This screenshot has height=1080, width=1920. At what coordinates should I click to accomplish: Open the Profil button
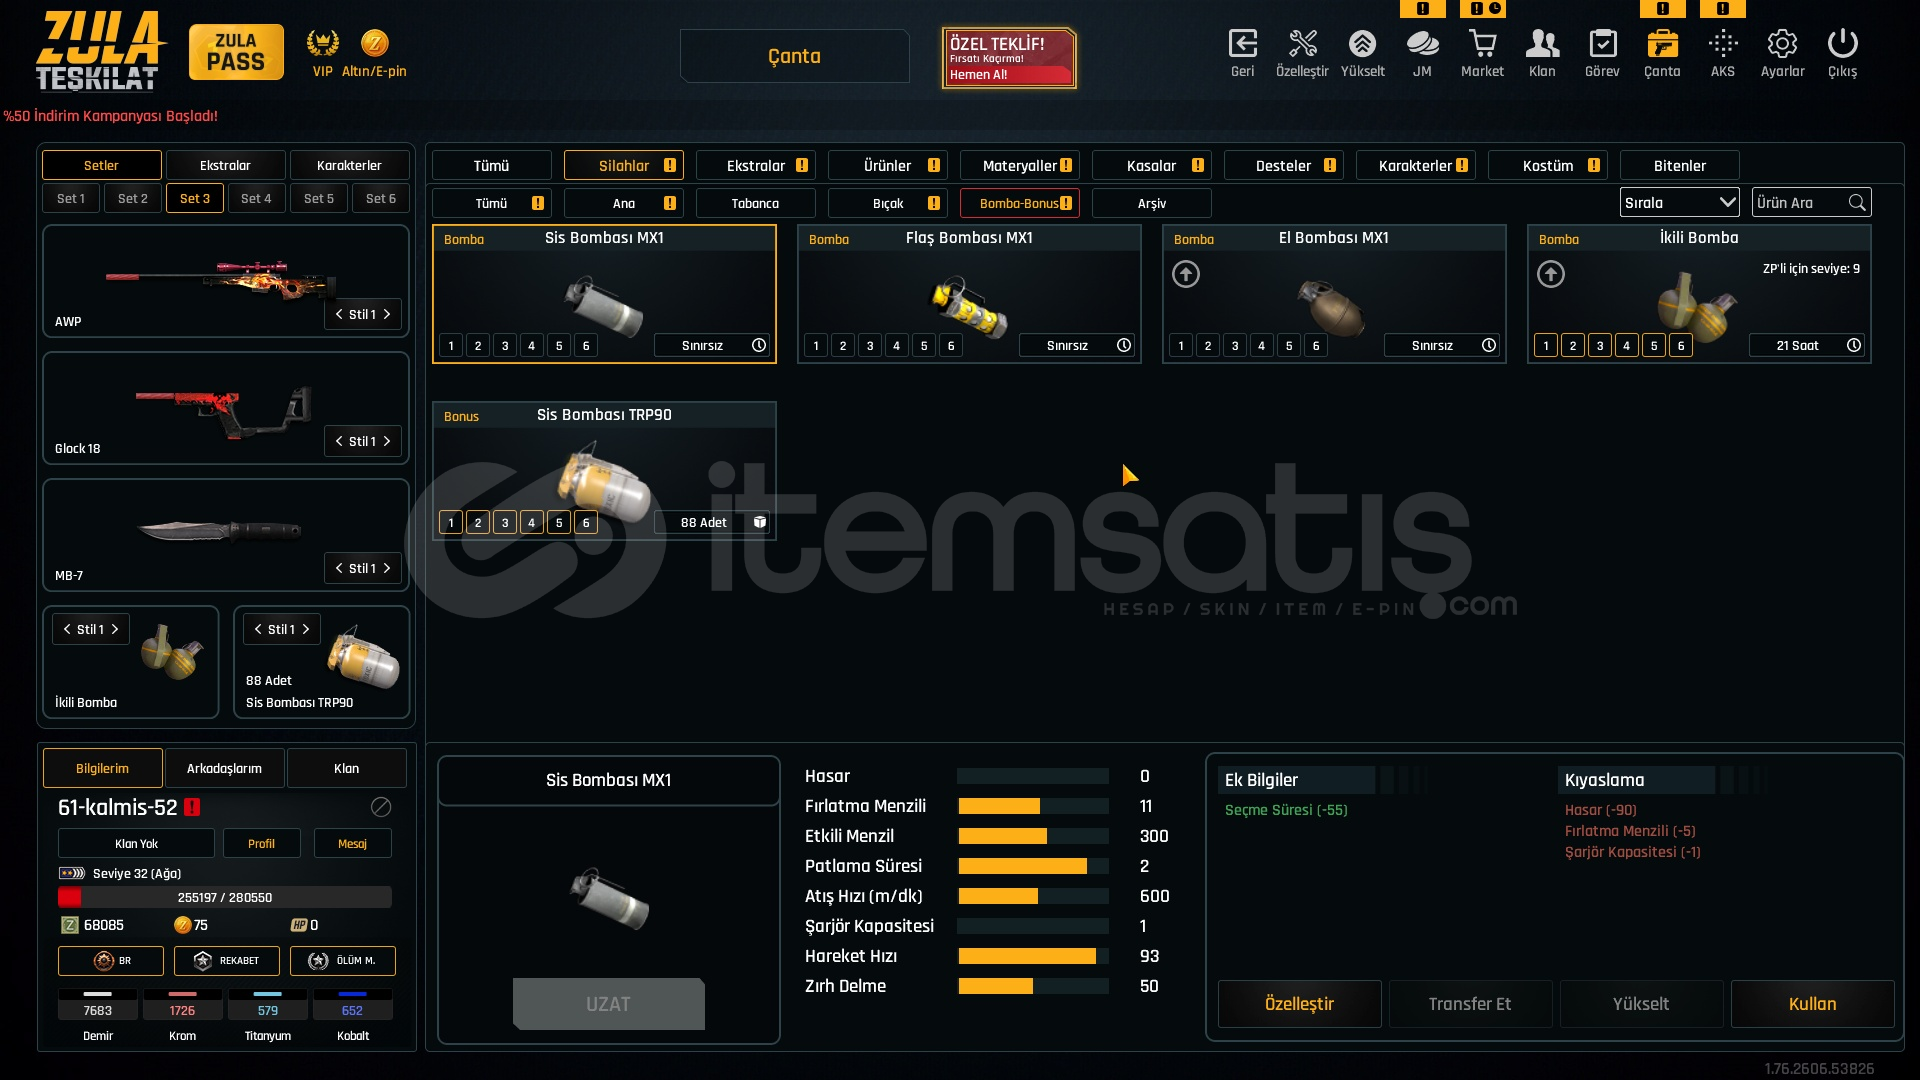(x=262, y=843)
